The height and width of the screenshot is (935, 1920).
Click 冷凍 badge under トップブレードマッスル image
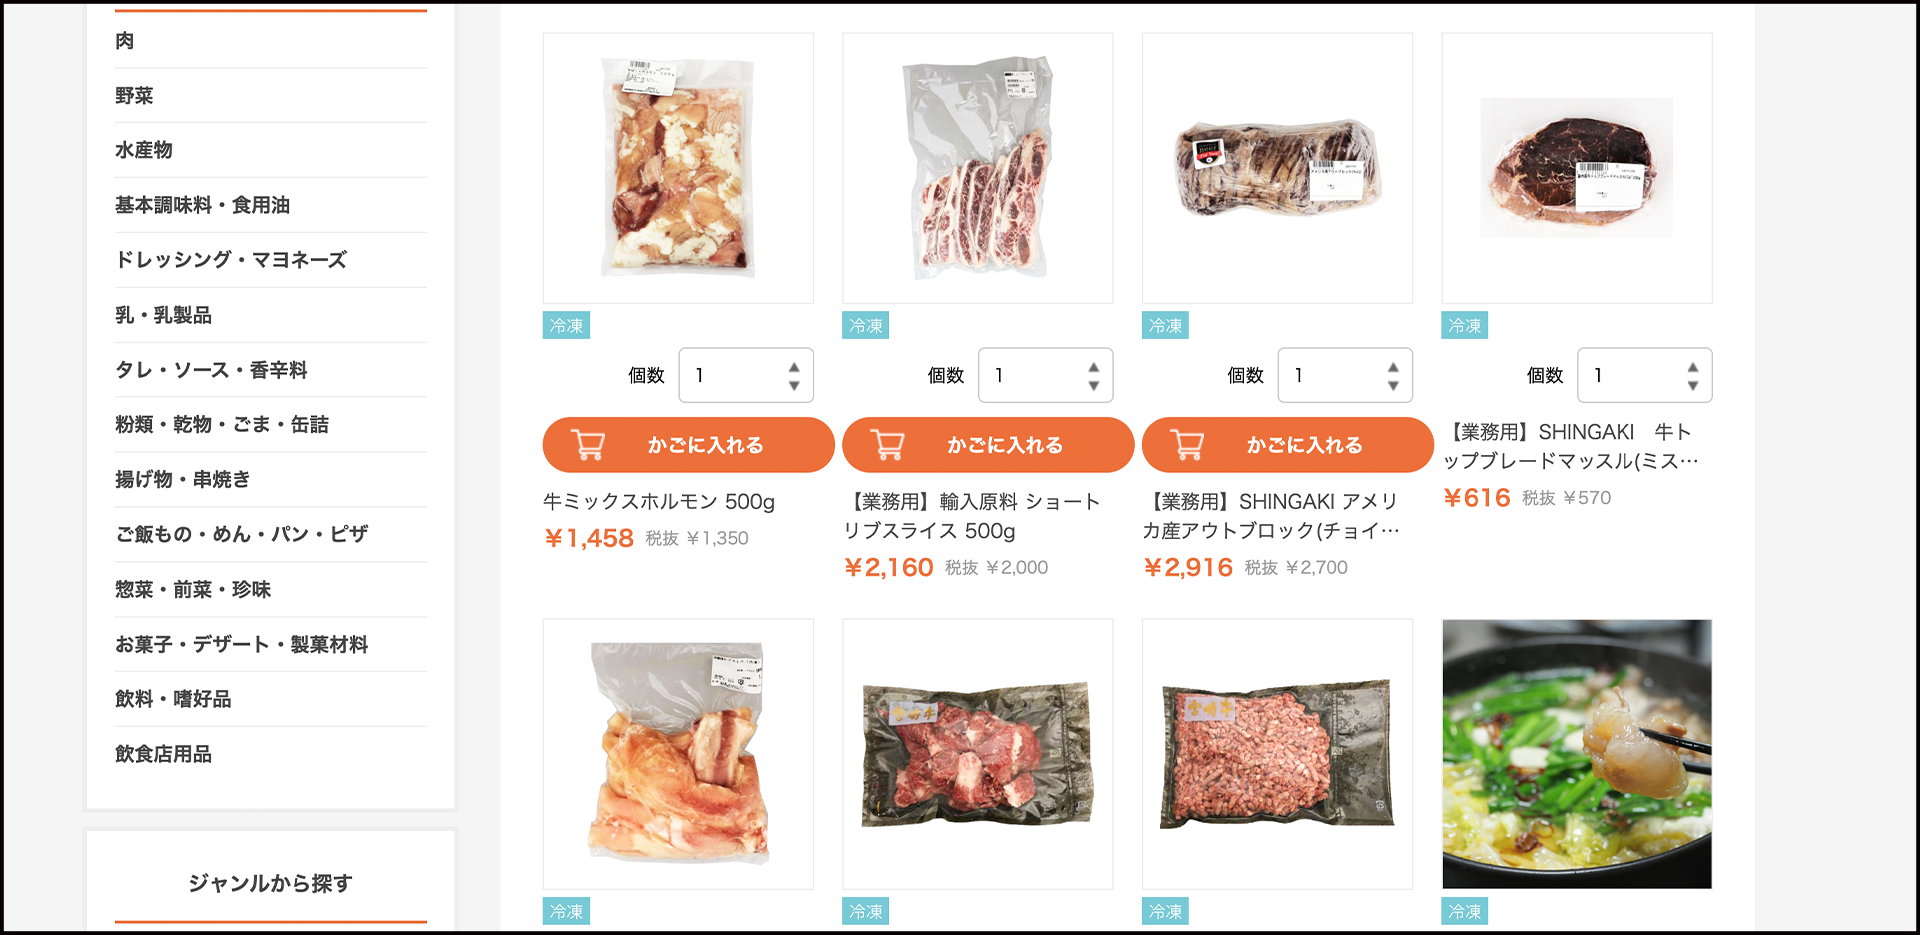[1465, 325]
